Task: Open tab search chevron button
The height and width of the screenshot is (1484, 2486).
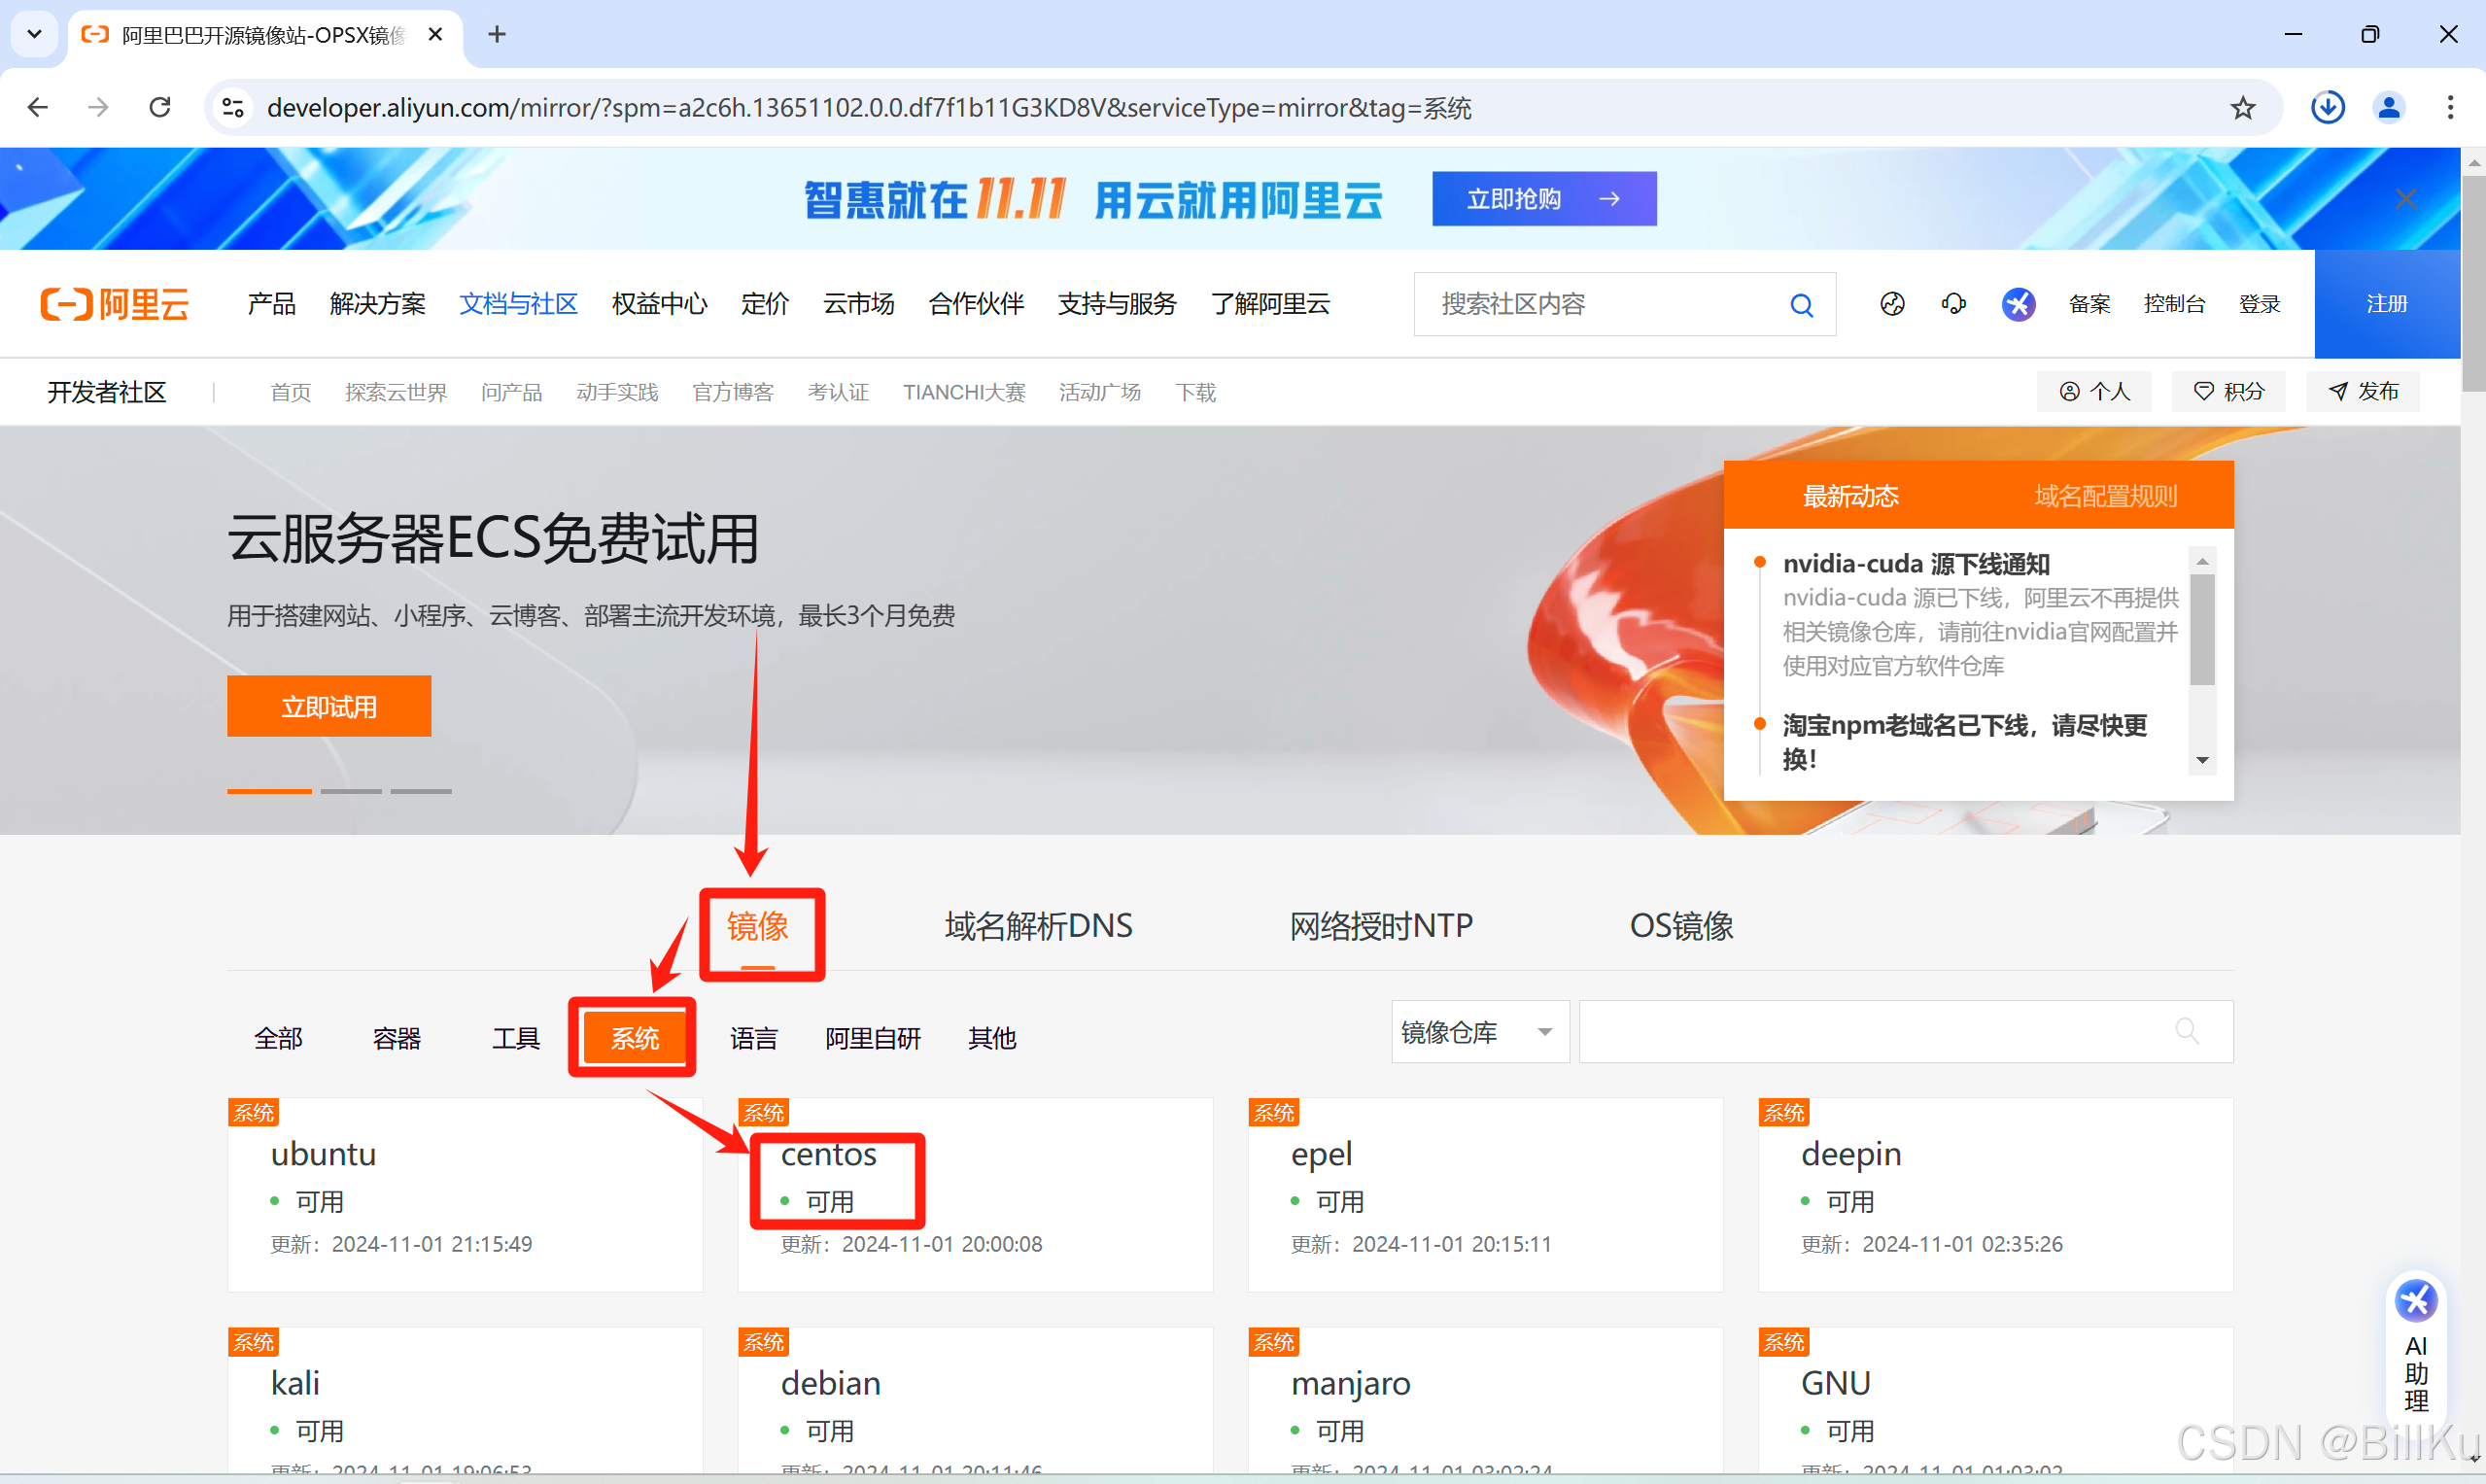Action: [x=34, y=34]
